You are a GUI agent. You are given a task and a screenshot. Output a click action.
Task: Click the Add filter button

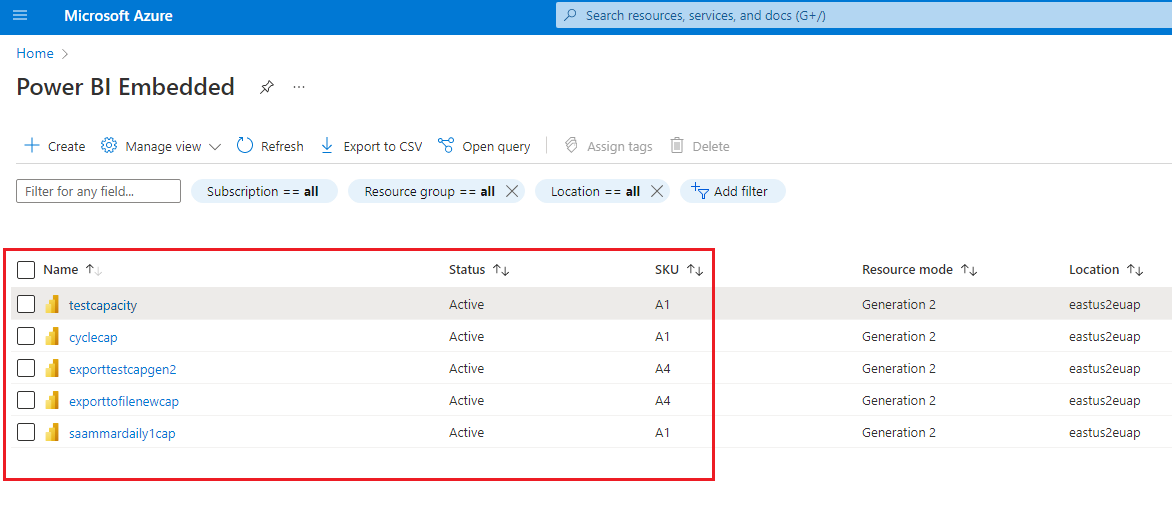click(x=732, y=191)
